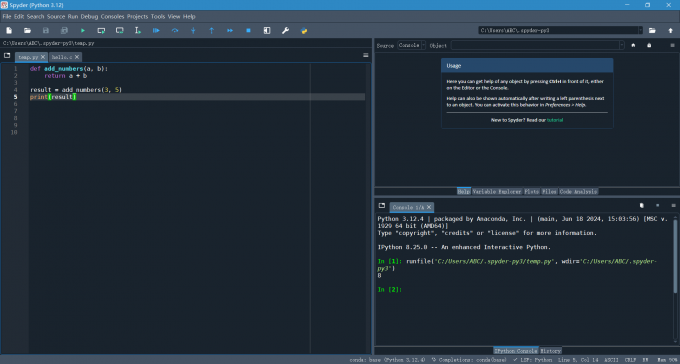Switch to the History tab
Image resolution: width=680 pixels, height=364 pixels.
[550, 351]
